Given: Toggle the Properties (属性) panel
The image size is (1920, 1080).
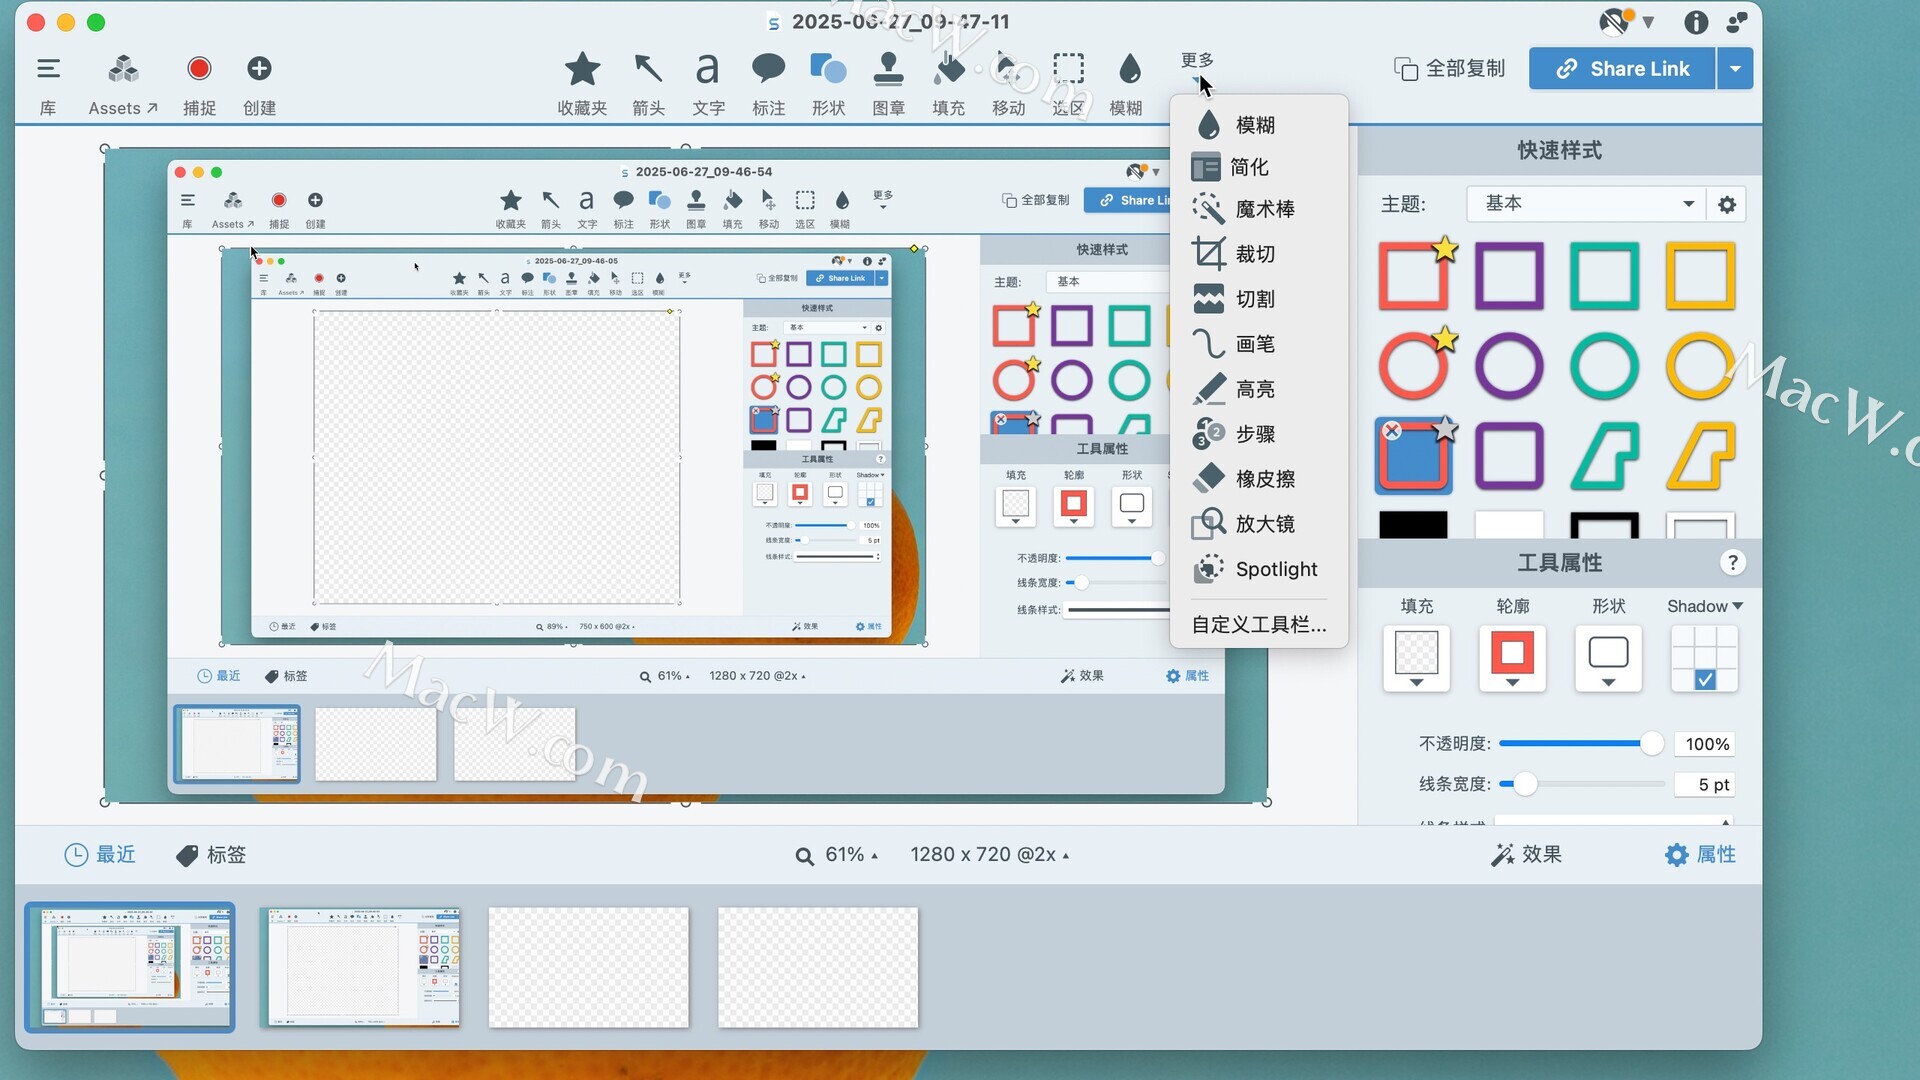Looking at the screenshot, I should point(1700,855).
